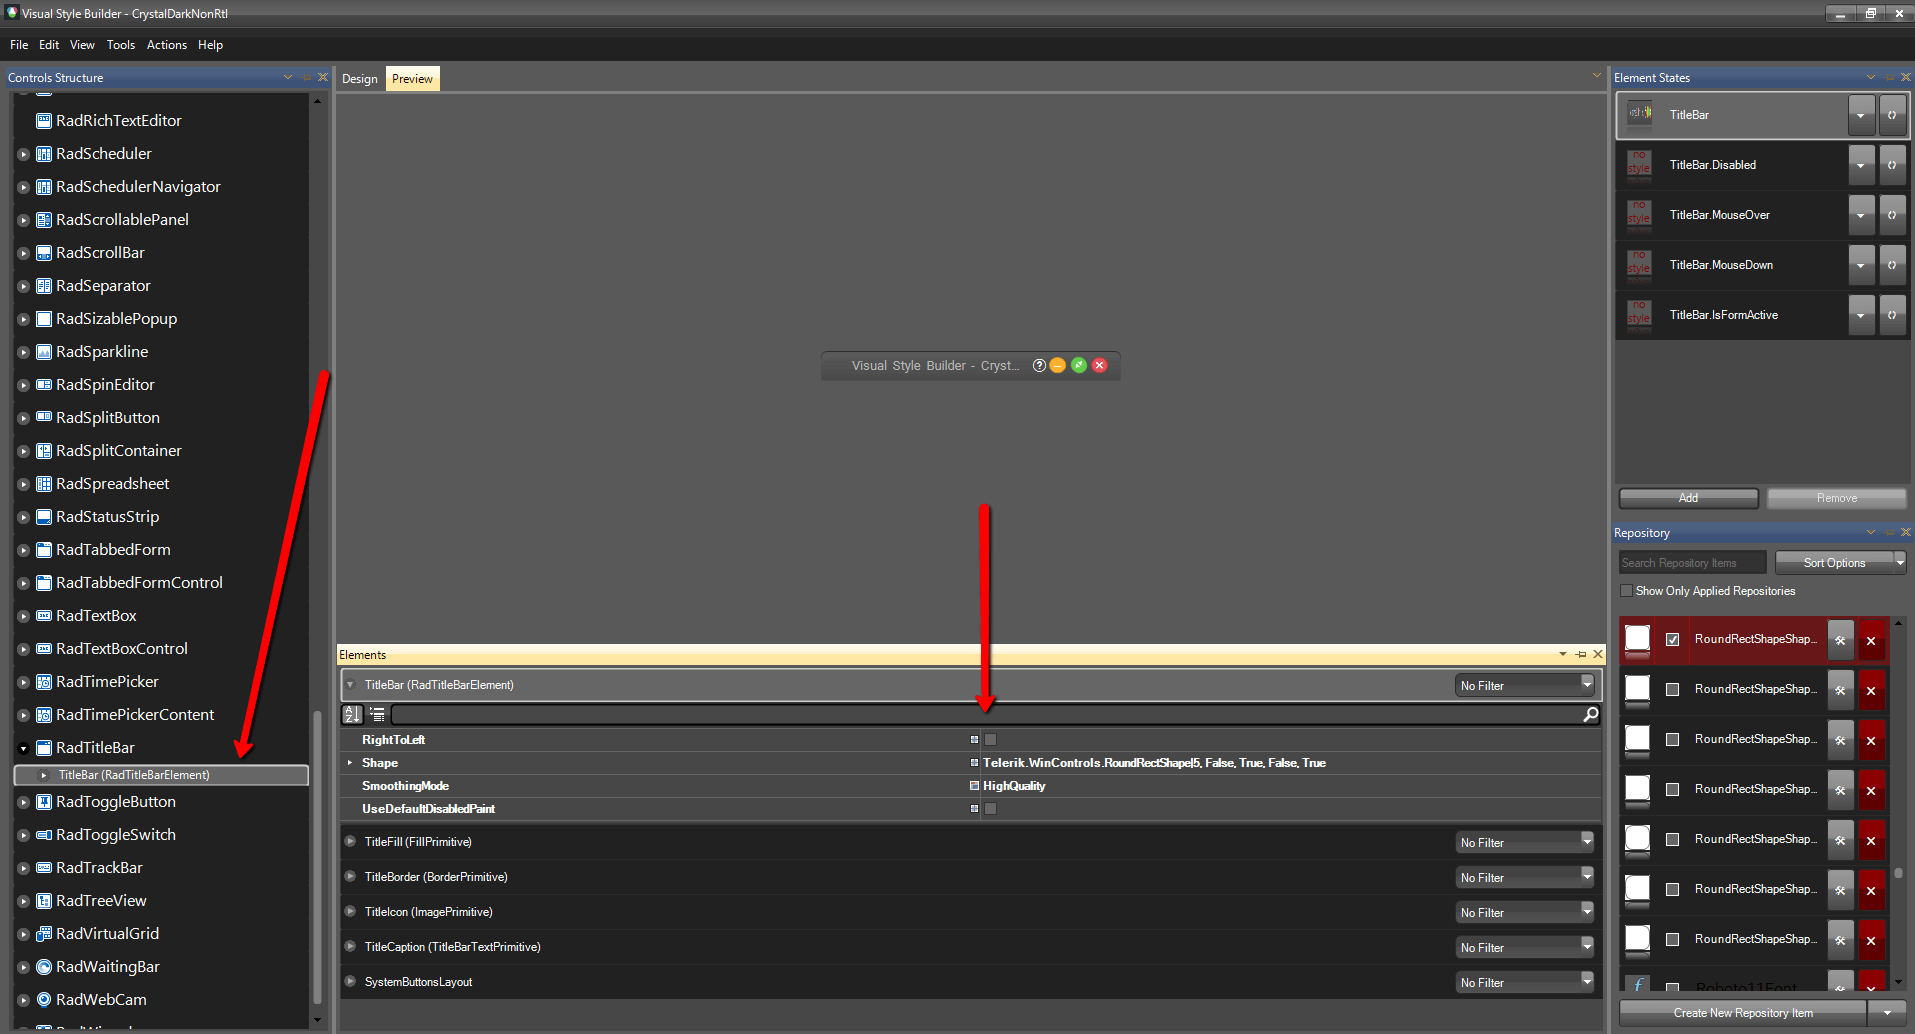Click the magnifier search icon in the Elements property grid

click(x=1590, y=714)
